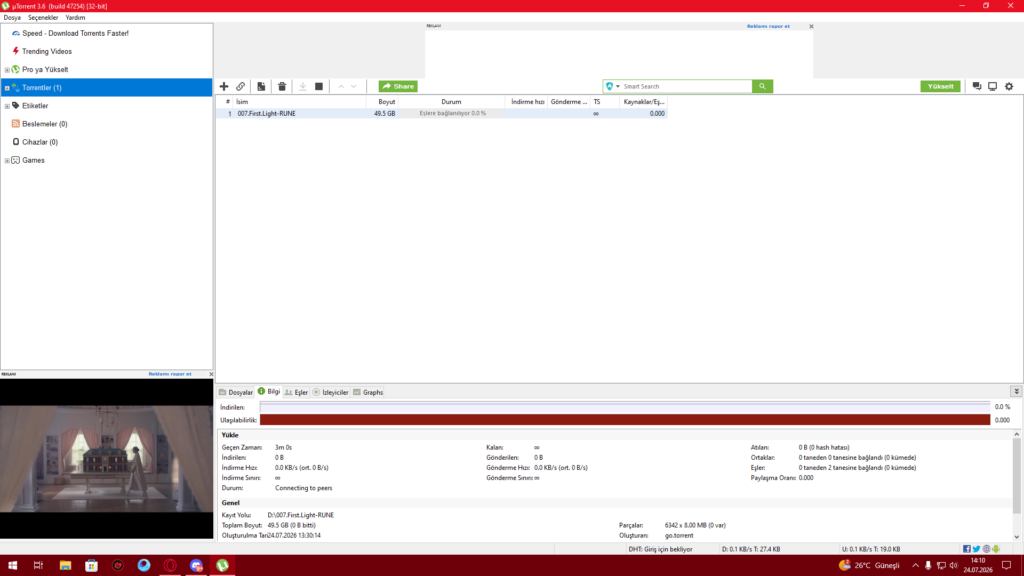Click the Add Torrent plus icon

(x=224, y=86)
